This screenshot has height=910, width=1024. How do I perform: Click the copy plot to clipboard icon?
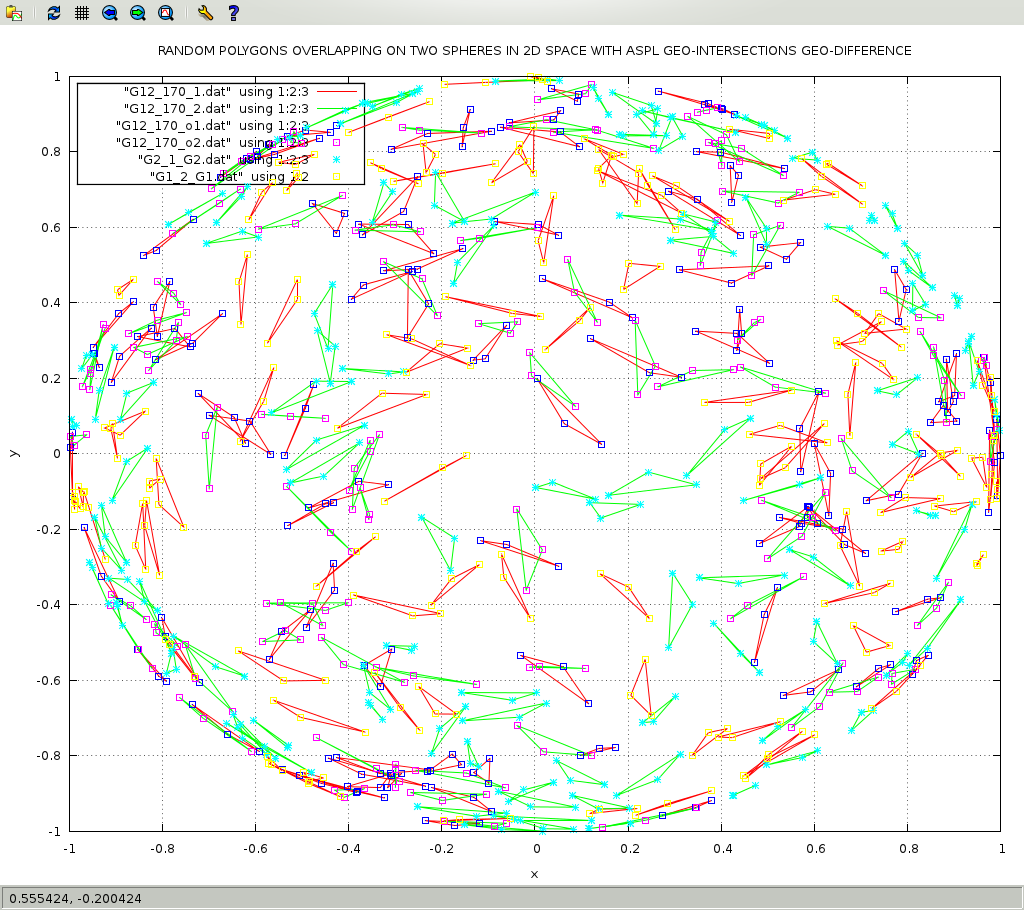pos(14,13)
